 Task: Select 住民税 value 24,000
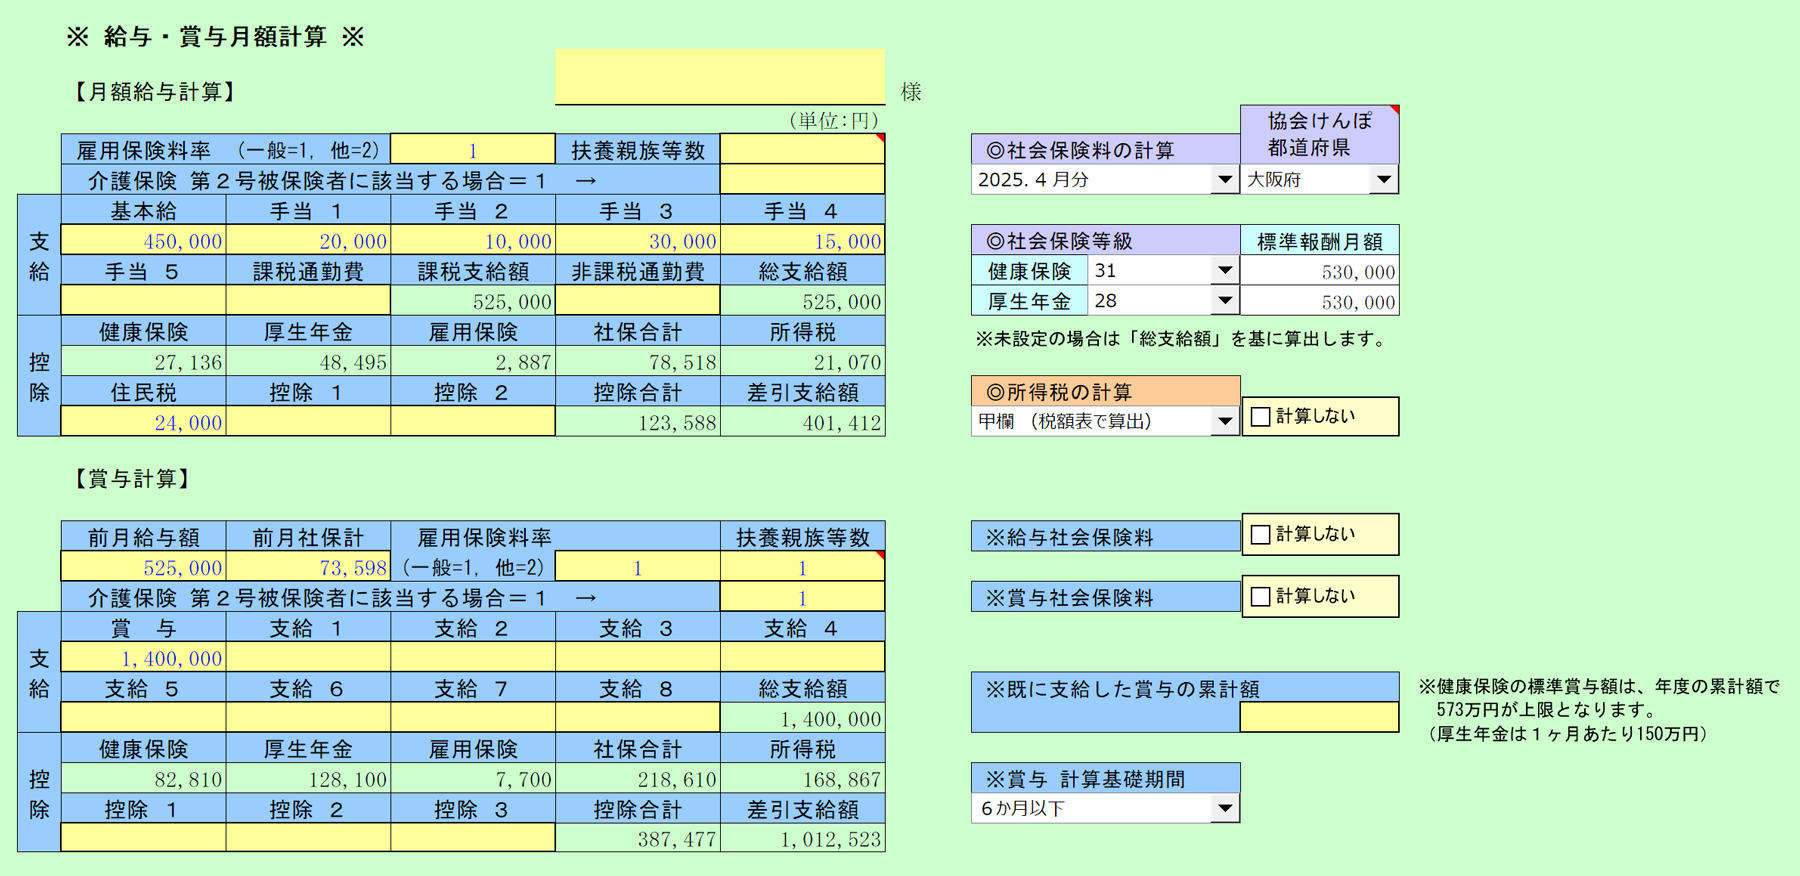144,422
